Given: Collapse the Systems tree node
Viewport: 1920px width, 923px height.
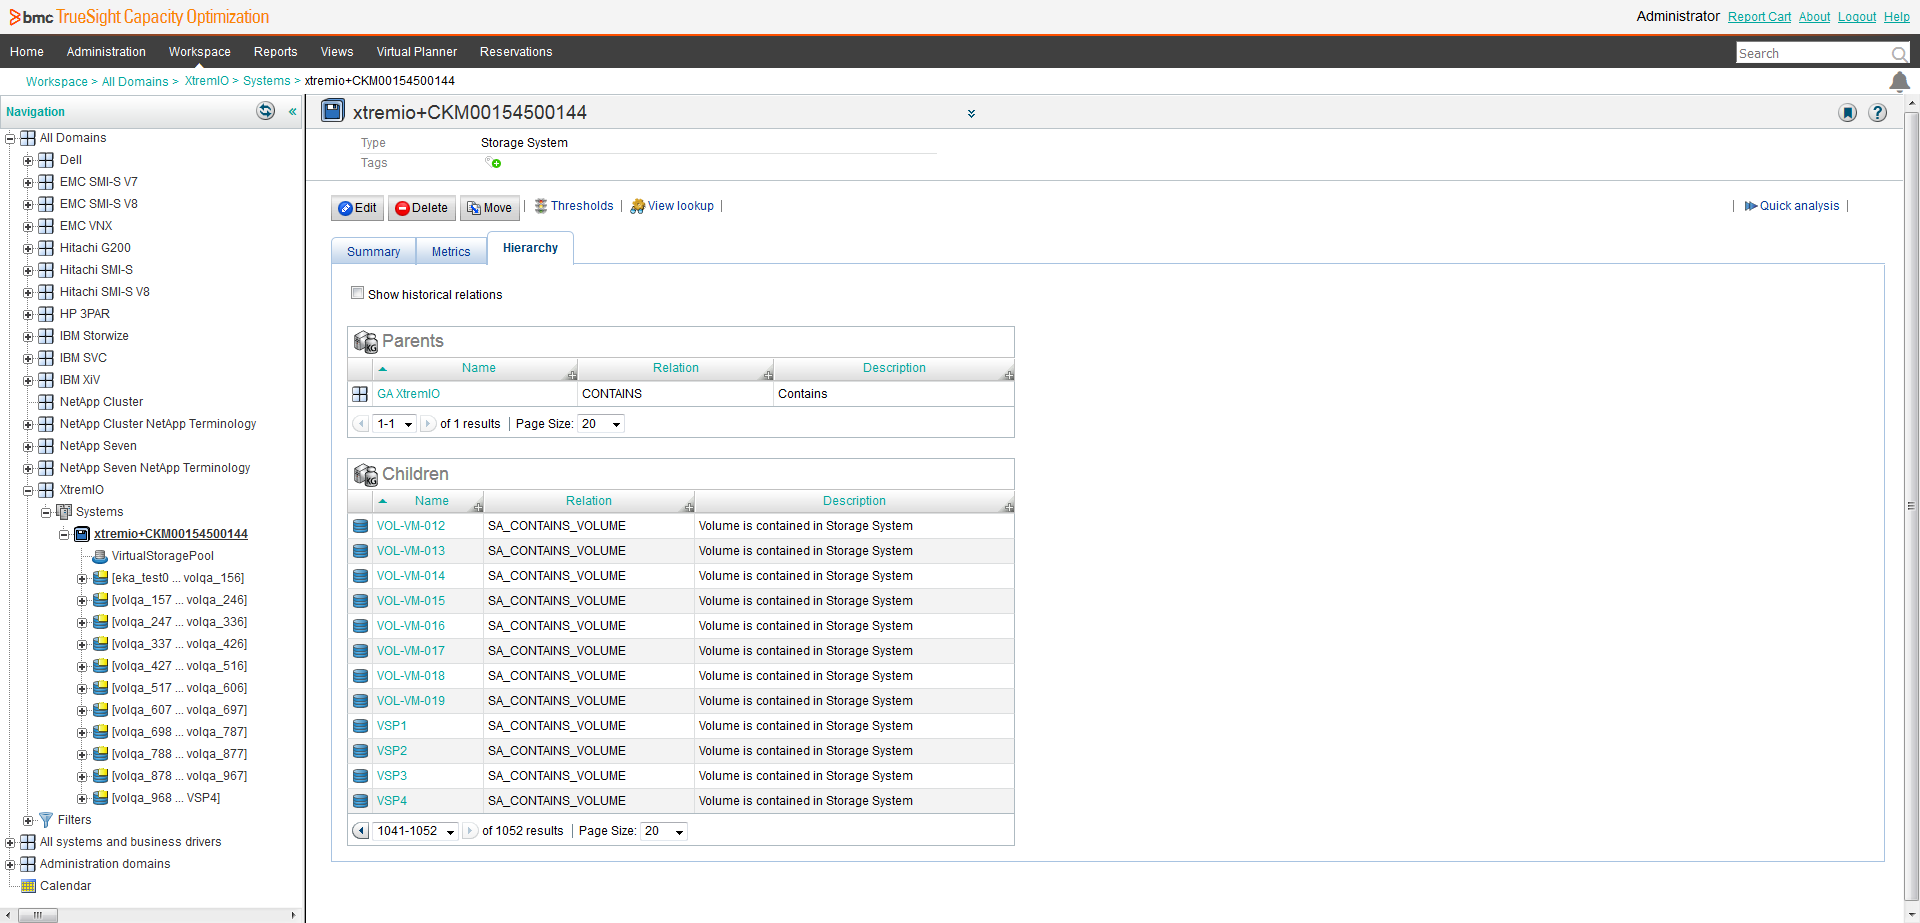Looking at the screenshot, I should click(x=46, y=513).
